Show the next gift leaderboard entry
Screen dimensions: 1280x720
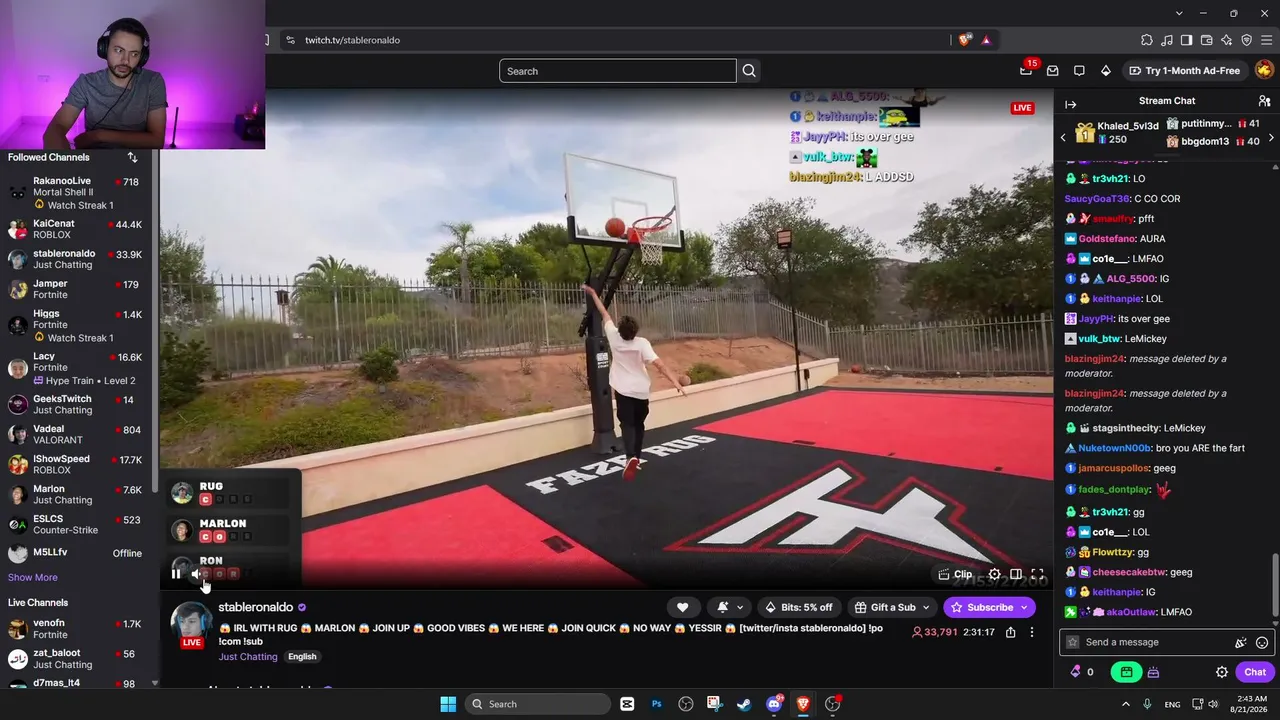(1271, 137)
